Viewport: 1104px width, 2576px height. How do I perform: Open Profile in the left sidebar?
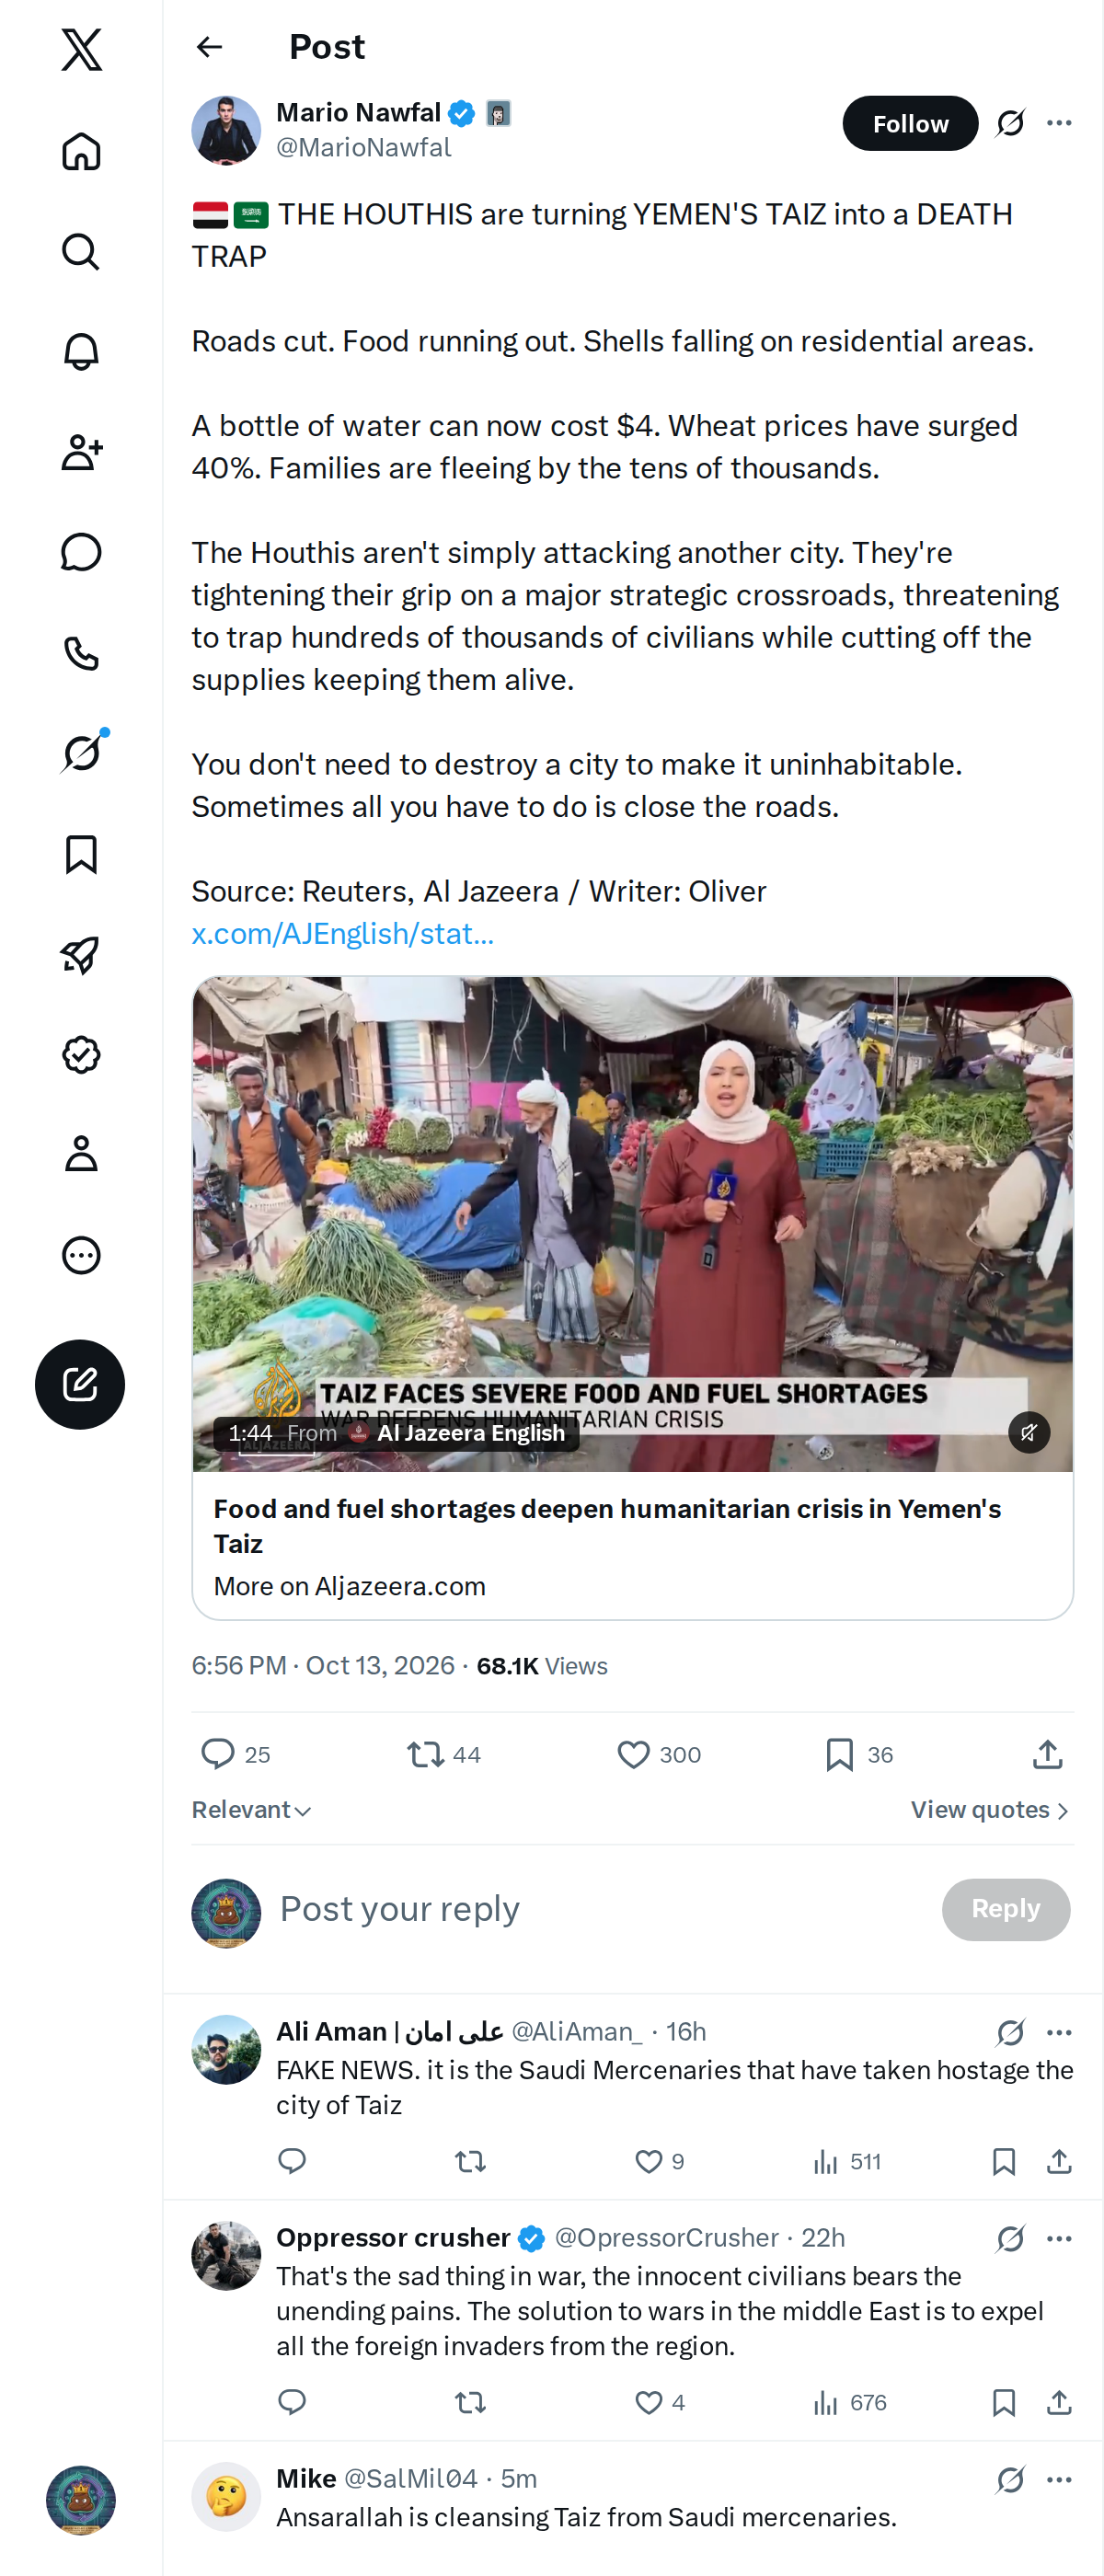point(81,1154)
